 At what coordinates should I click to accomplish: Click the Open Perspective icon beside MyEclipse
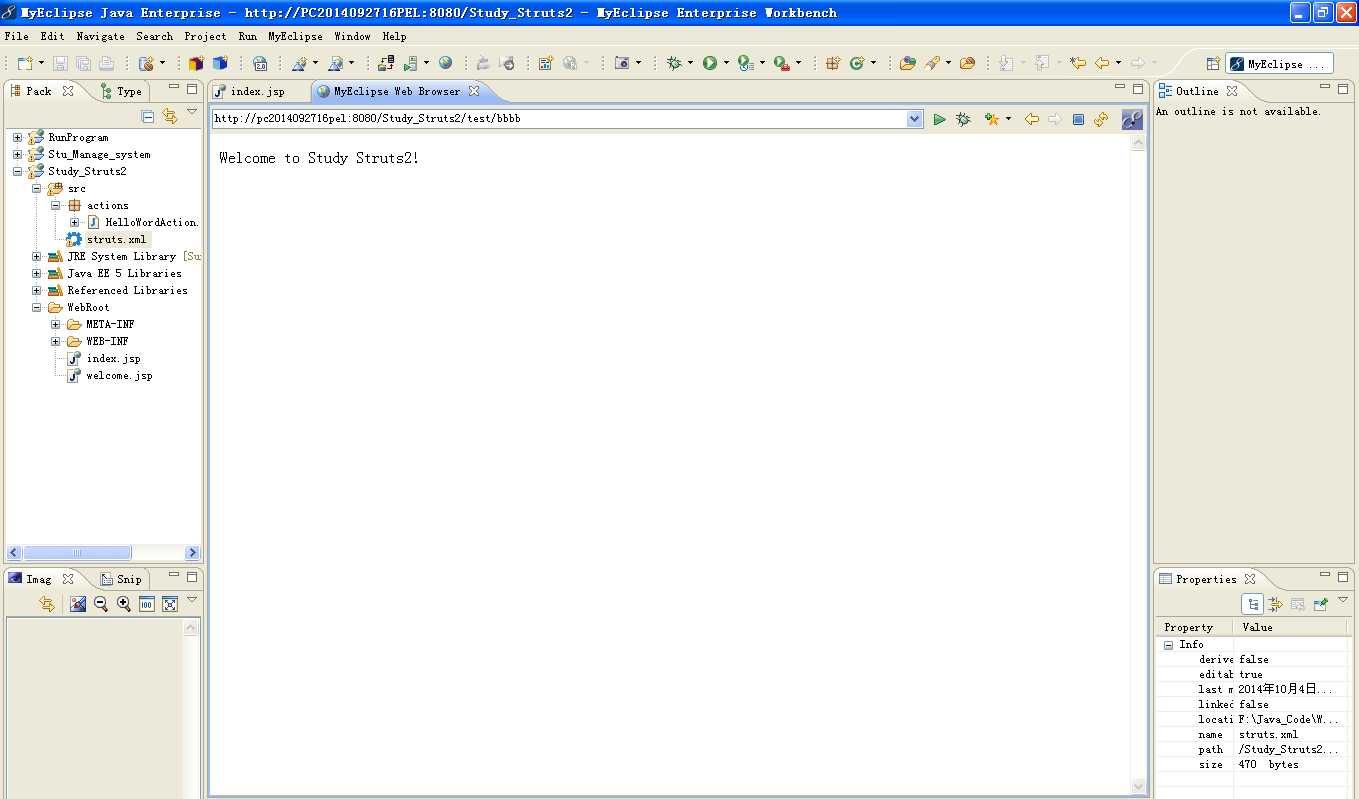pyautogui.click(x=1213, y=64)
